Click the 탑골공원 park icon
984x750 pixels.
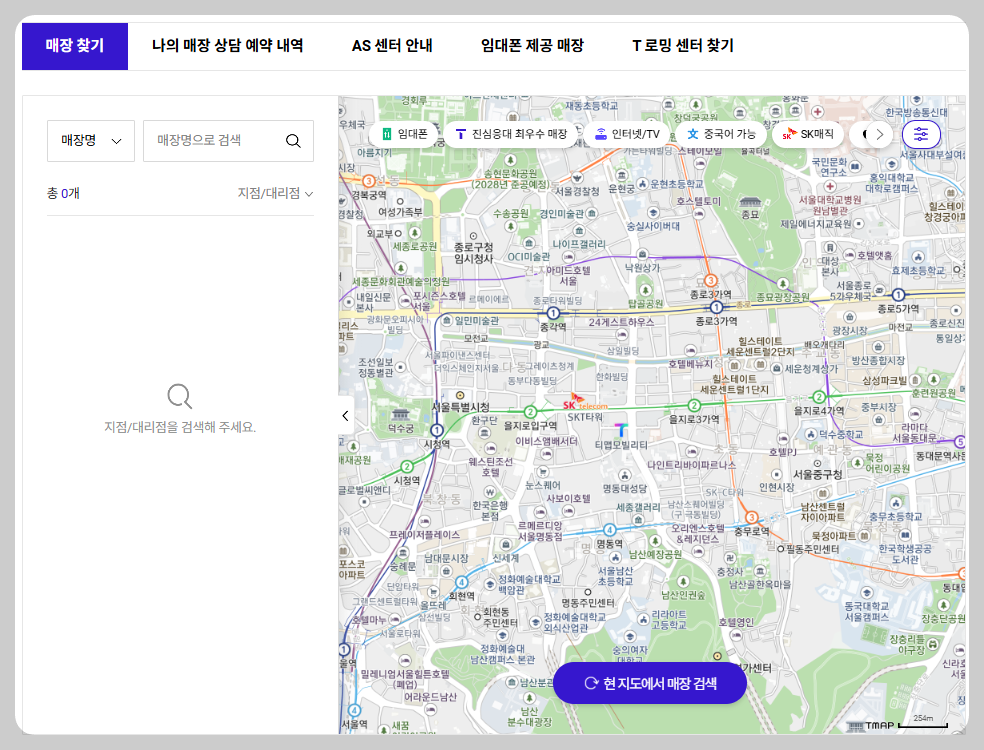pos(645,290)
